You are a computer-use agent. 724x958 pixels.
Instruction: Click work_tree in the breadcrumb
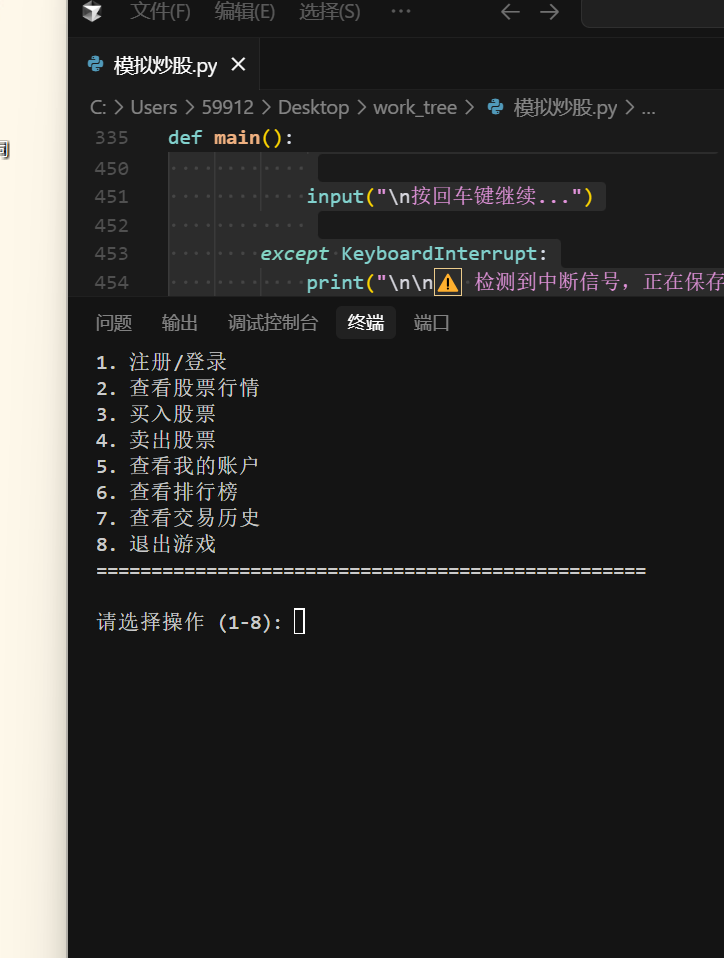pos(415,108)
